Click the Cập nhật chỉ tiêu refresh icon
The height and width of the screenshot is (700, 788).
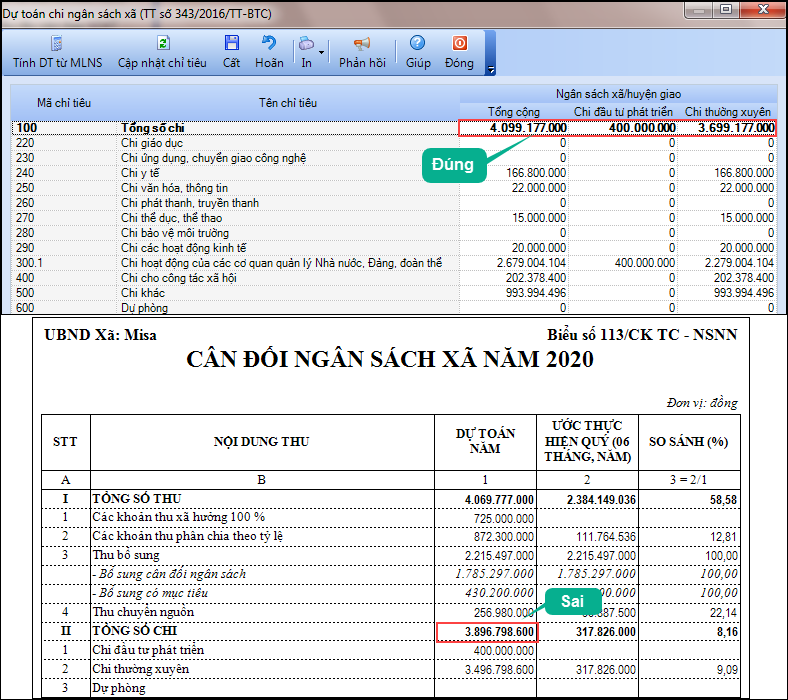[163, 43]
